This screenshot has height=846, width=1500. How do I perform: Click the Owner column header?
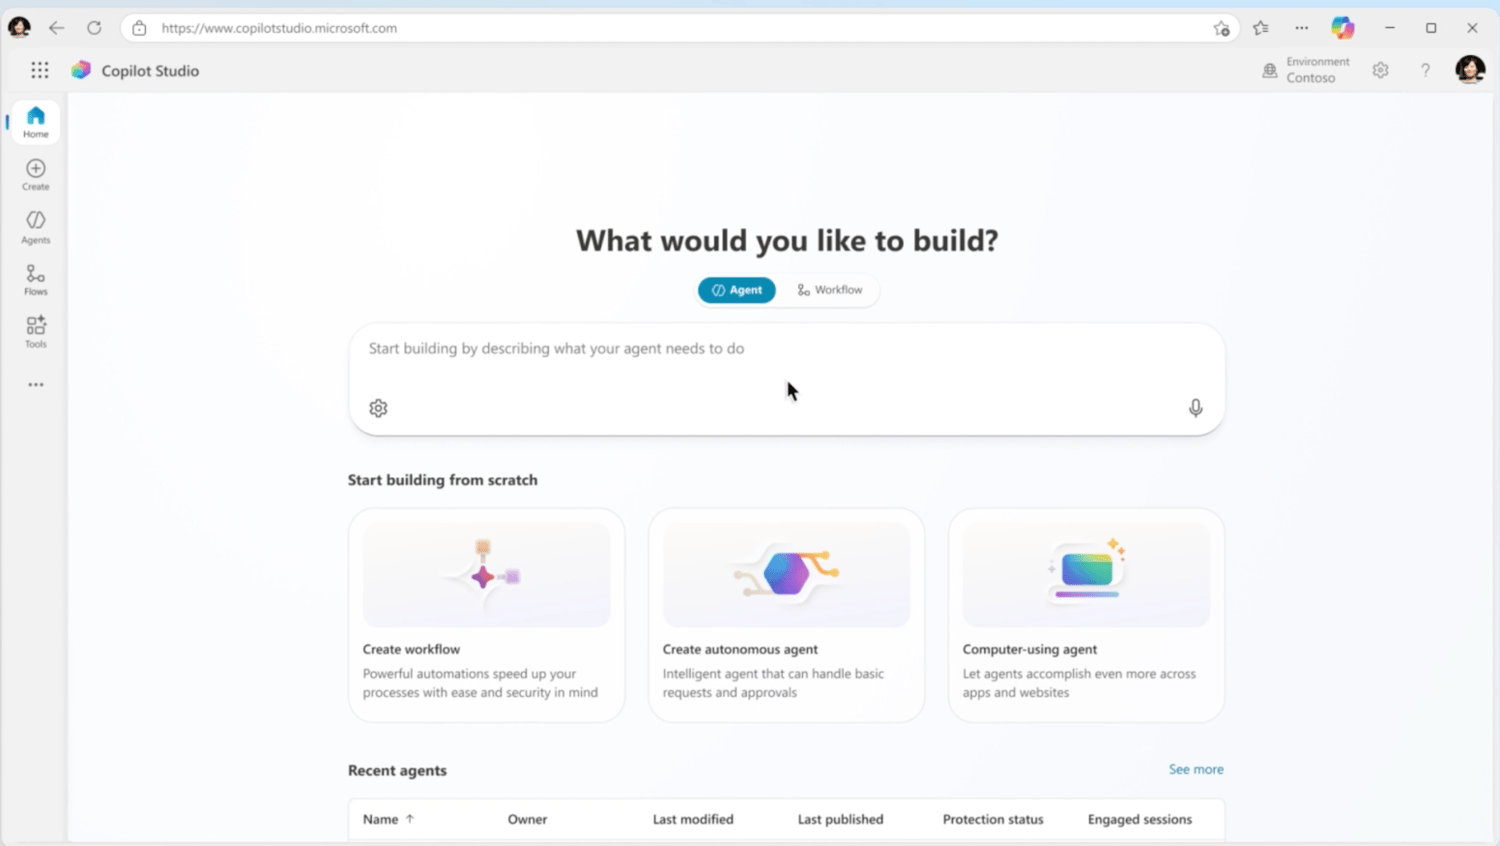pyautogui.click(x=527, y=819)
